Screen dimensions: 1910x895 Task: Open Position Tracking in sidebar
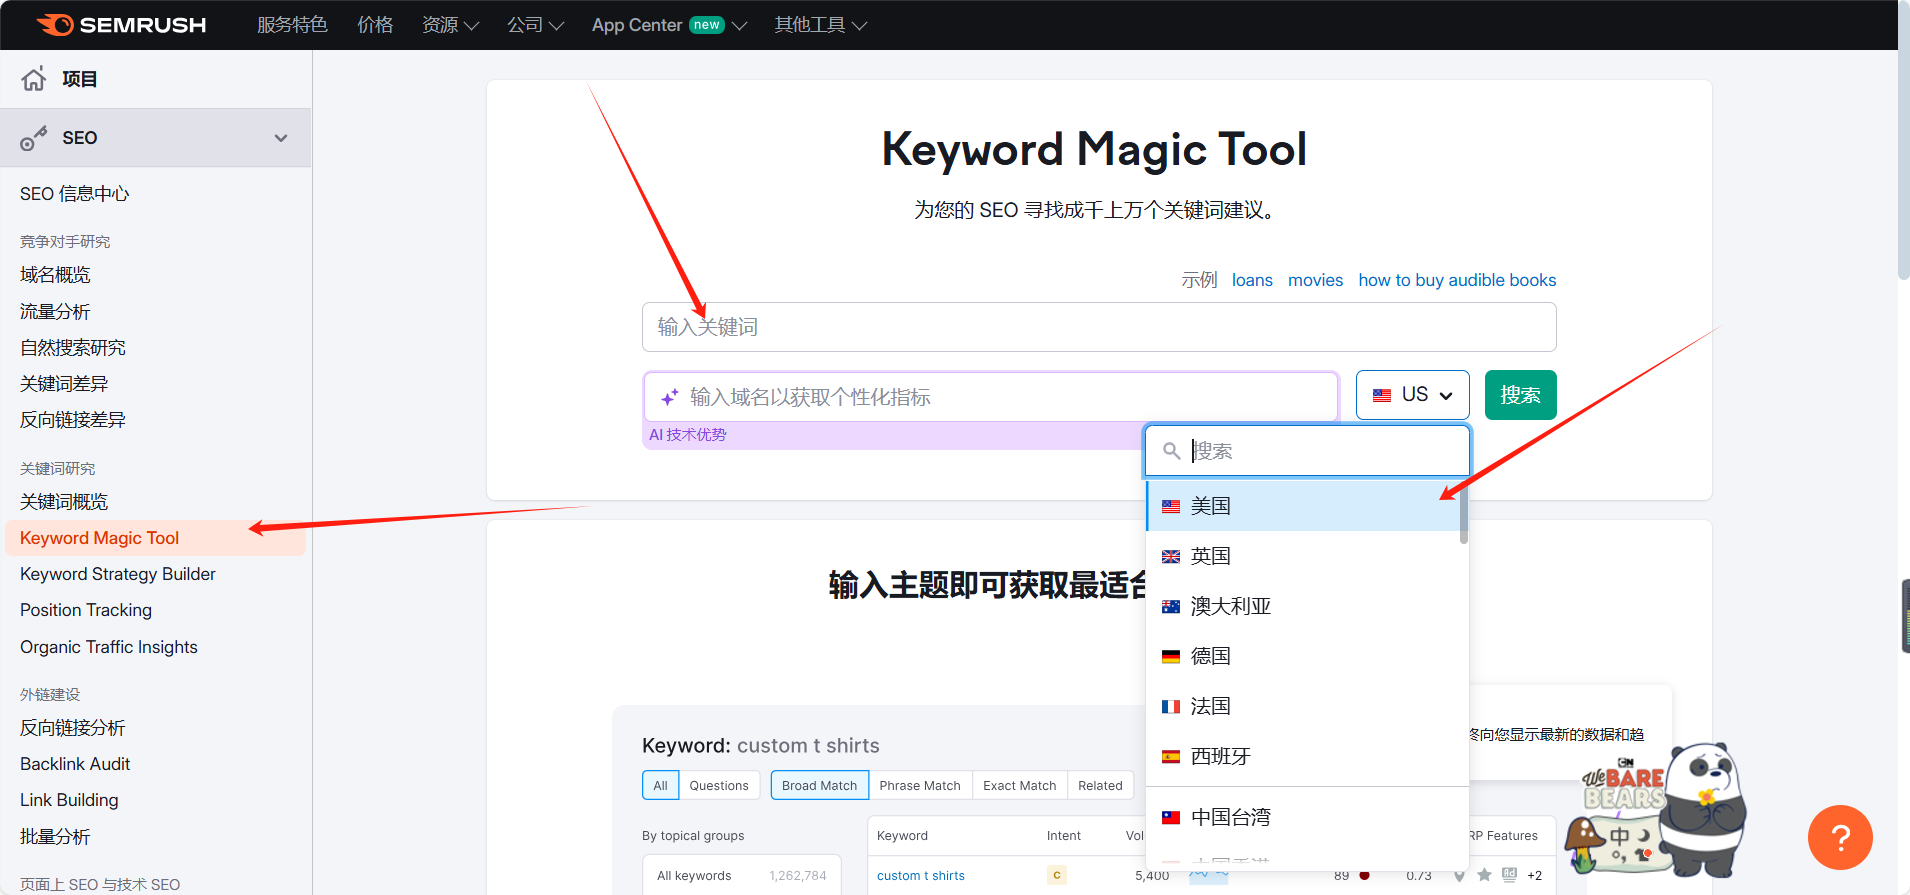[86, 610]
